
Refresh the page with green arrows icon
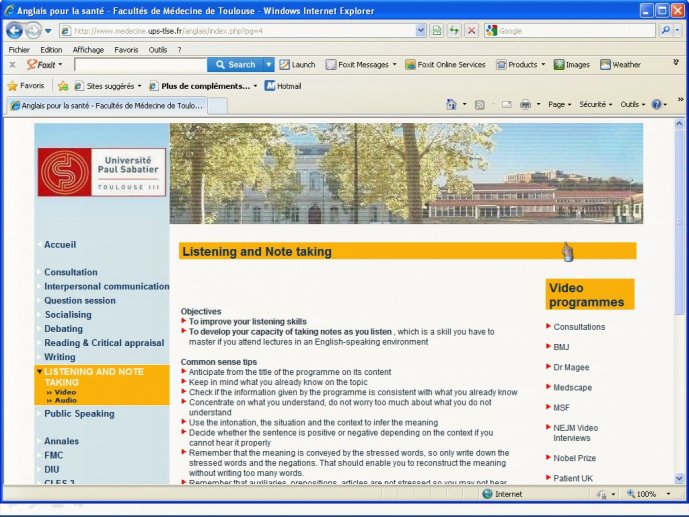tap(454, 31)
